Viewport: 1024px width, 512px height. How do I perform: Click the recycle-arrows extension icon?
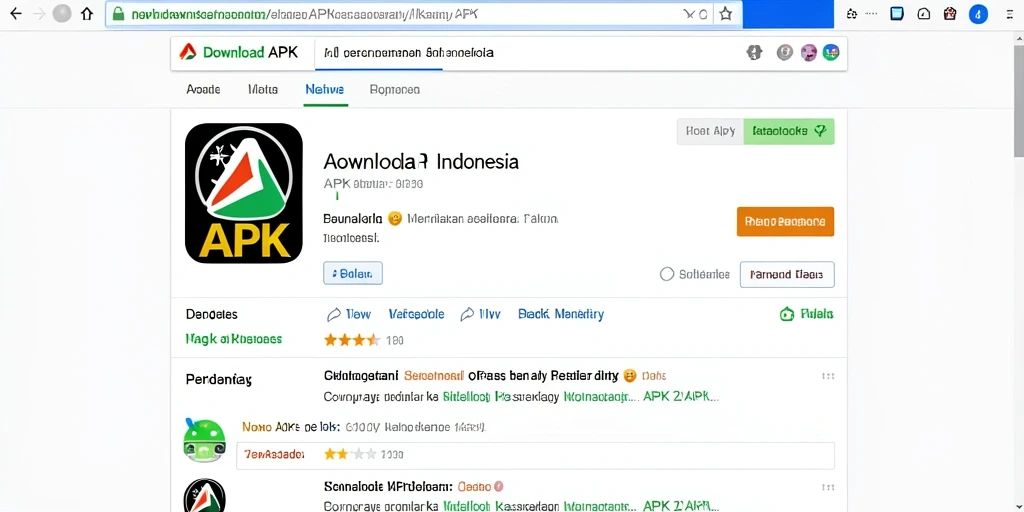click(852, 14)
